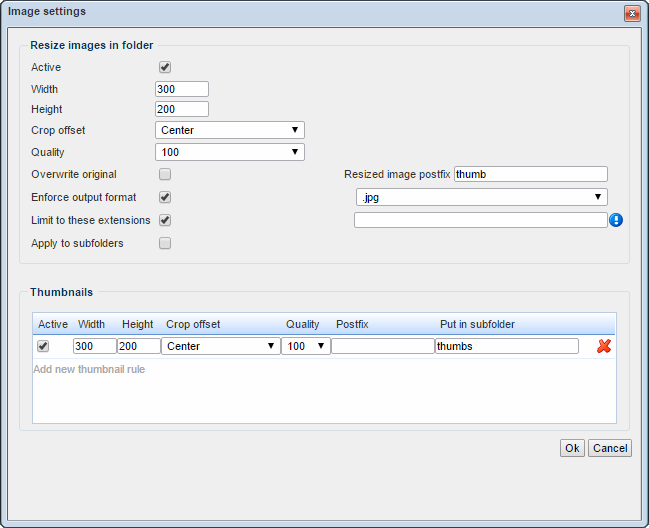The width and height of the screenshot is (649, 528).
Task: Focus the Put in subfolder thumbs field
Action: (506, 346)
